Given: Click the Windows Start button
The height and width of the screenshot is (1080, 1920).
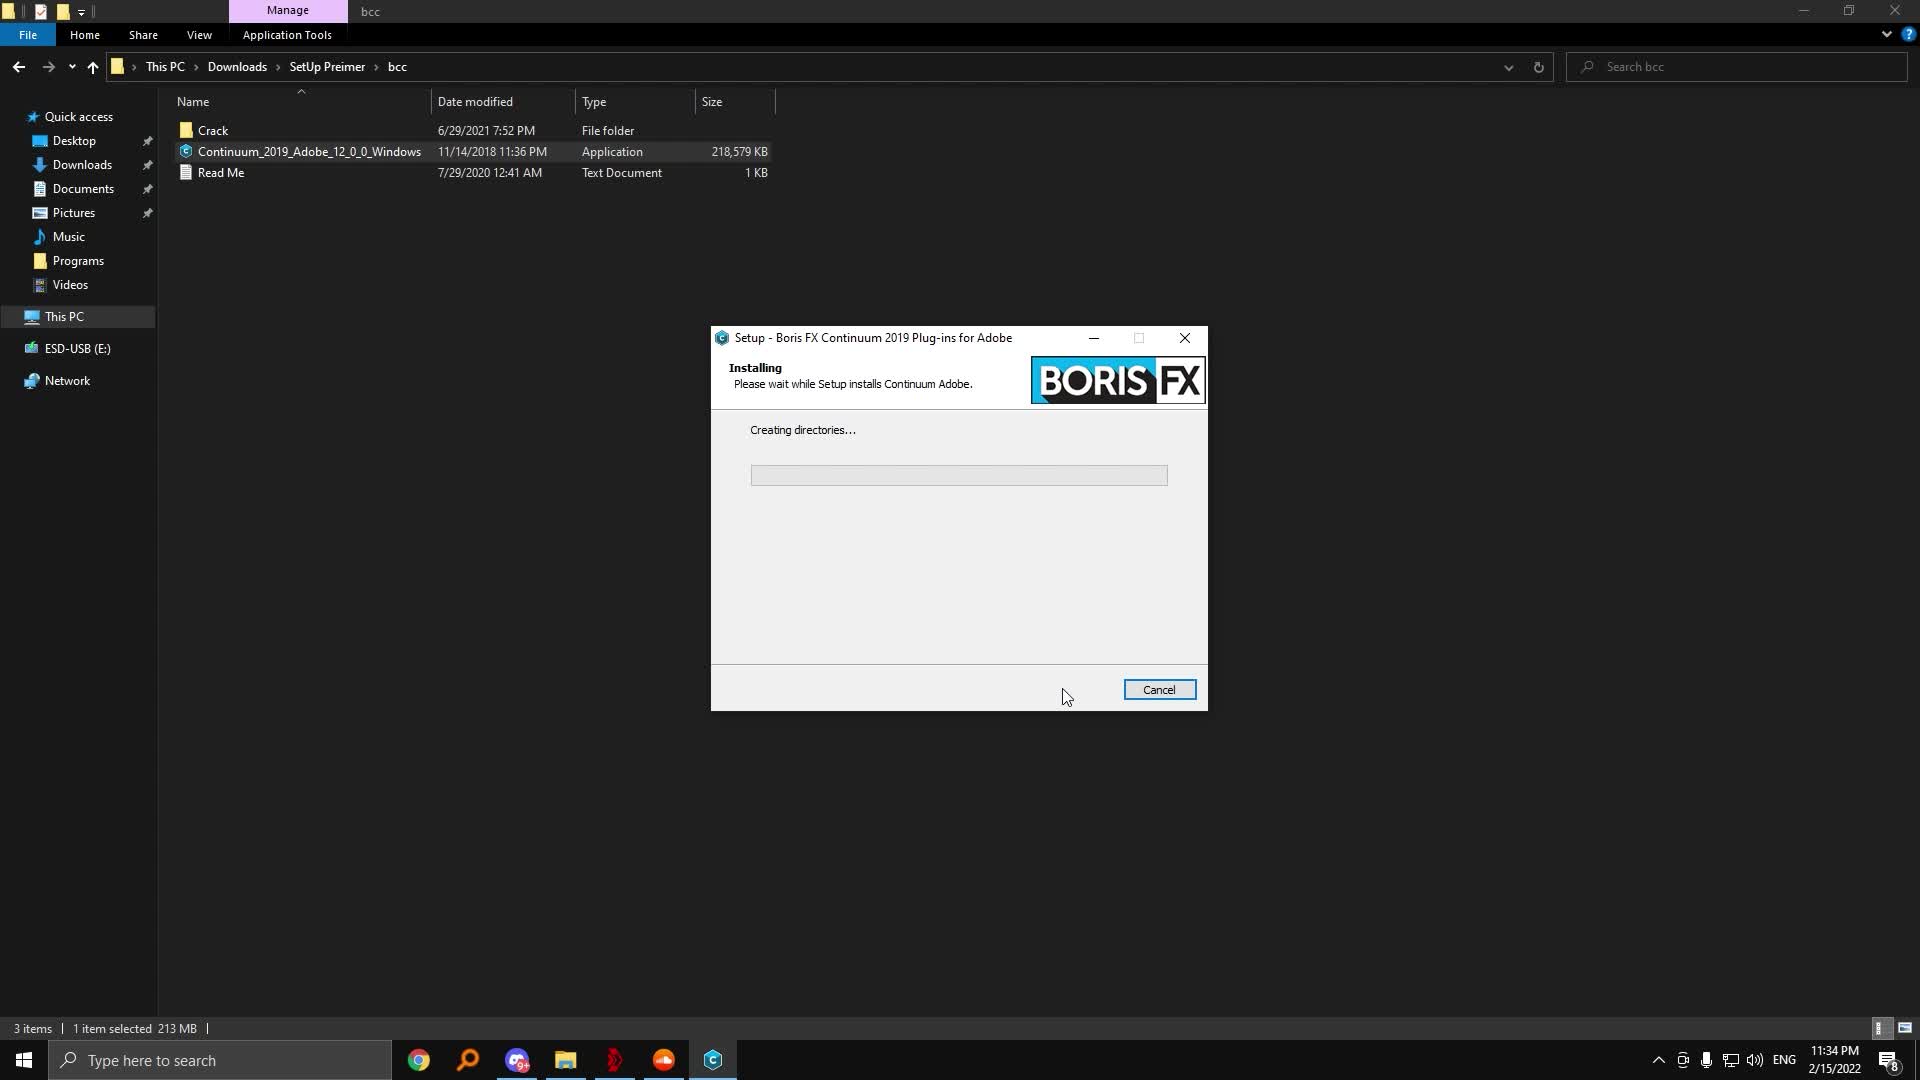Looking at the screenshot, I should (22, 1060).
